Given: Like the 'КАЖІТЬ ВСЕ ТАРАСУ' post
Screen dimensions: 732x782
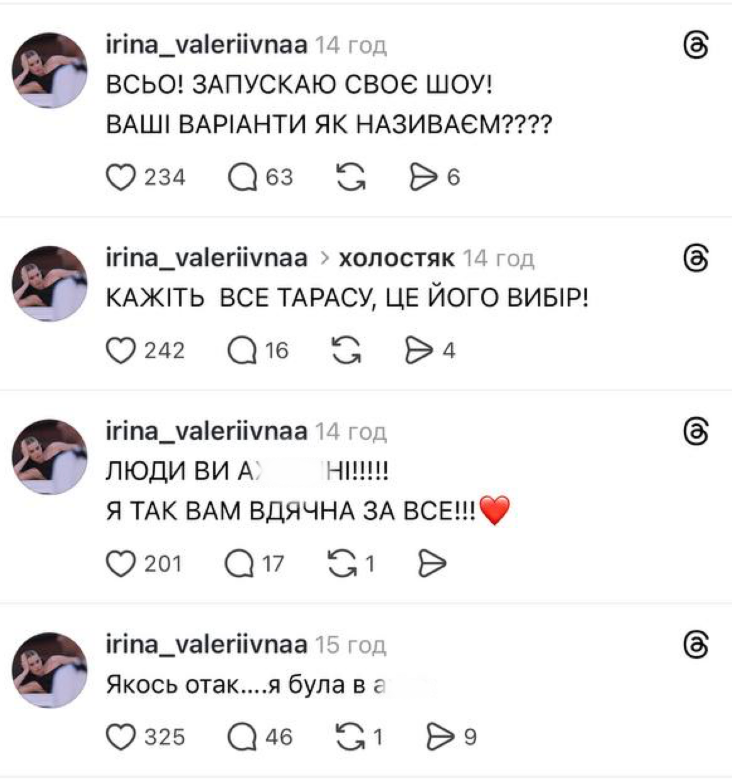Looking at the screenshot, I should coord(121,350).
